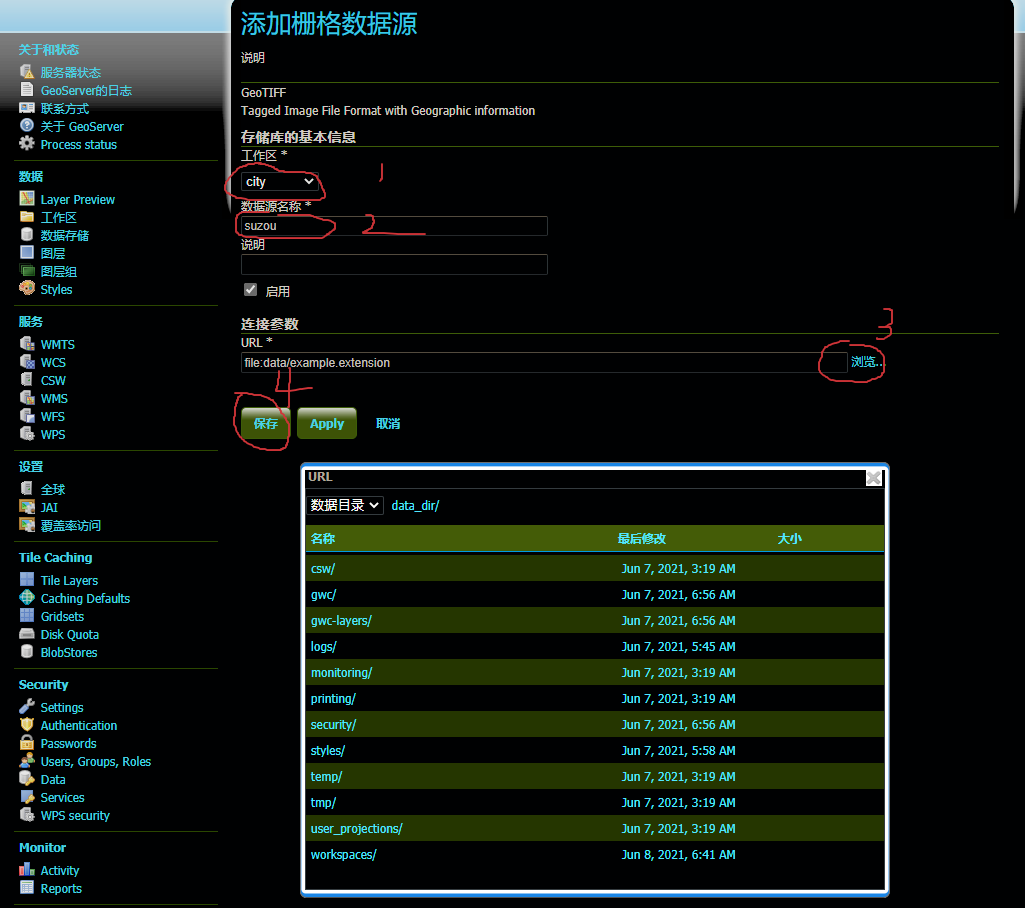Click the 取消 cancel link
1025x908 pixels.
click(x=388, y=424)
